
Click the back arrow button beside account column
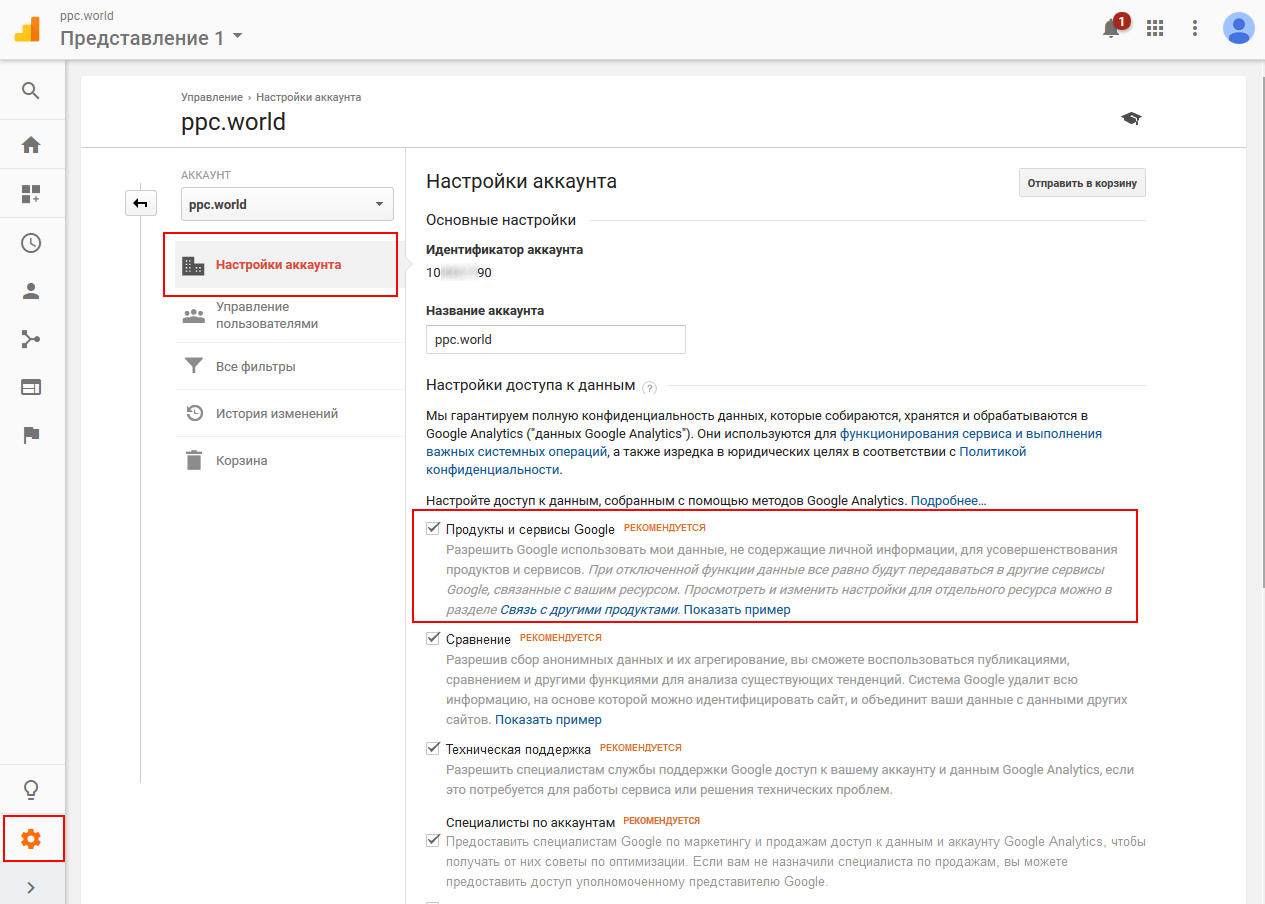coord(141,203)
